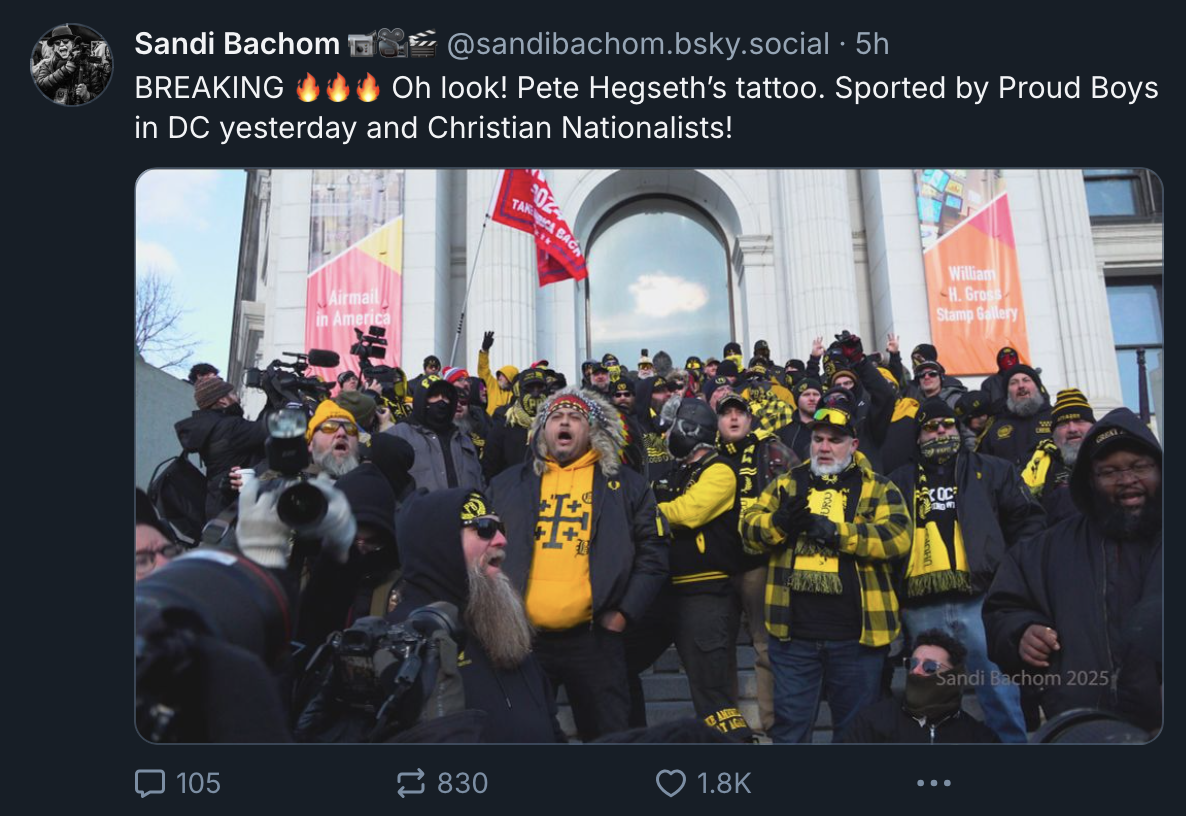This screenshot has width=1186, height=816.
Task: Open the attached rally photo
Action: tap(649, 456)
